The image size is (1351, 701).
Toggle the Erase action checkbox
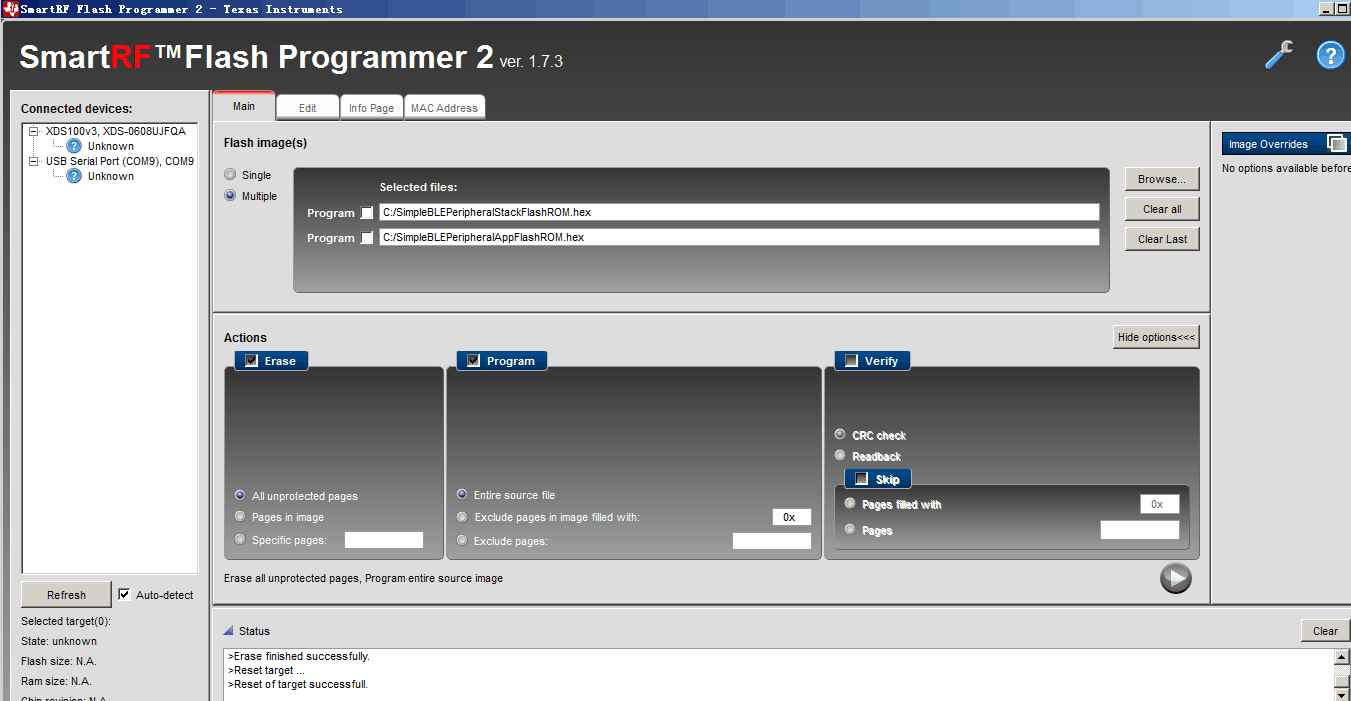pos(252,361)
